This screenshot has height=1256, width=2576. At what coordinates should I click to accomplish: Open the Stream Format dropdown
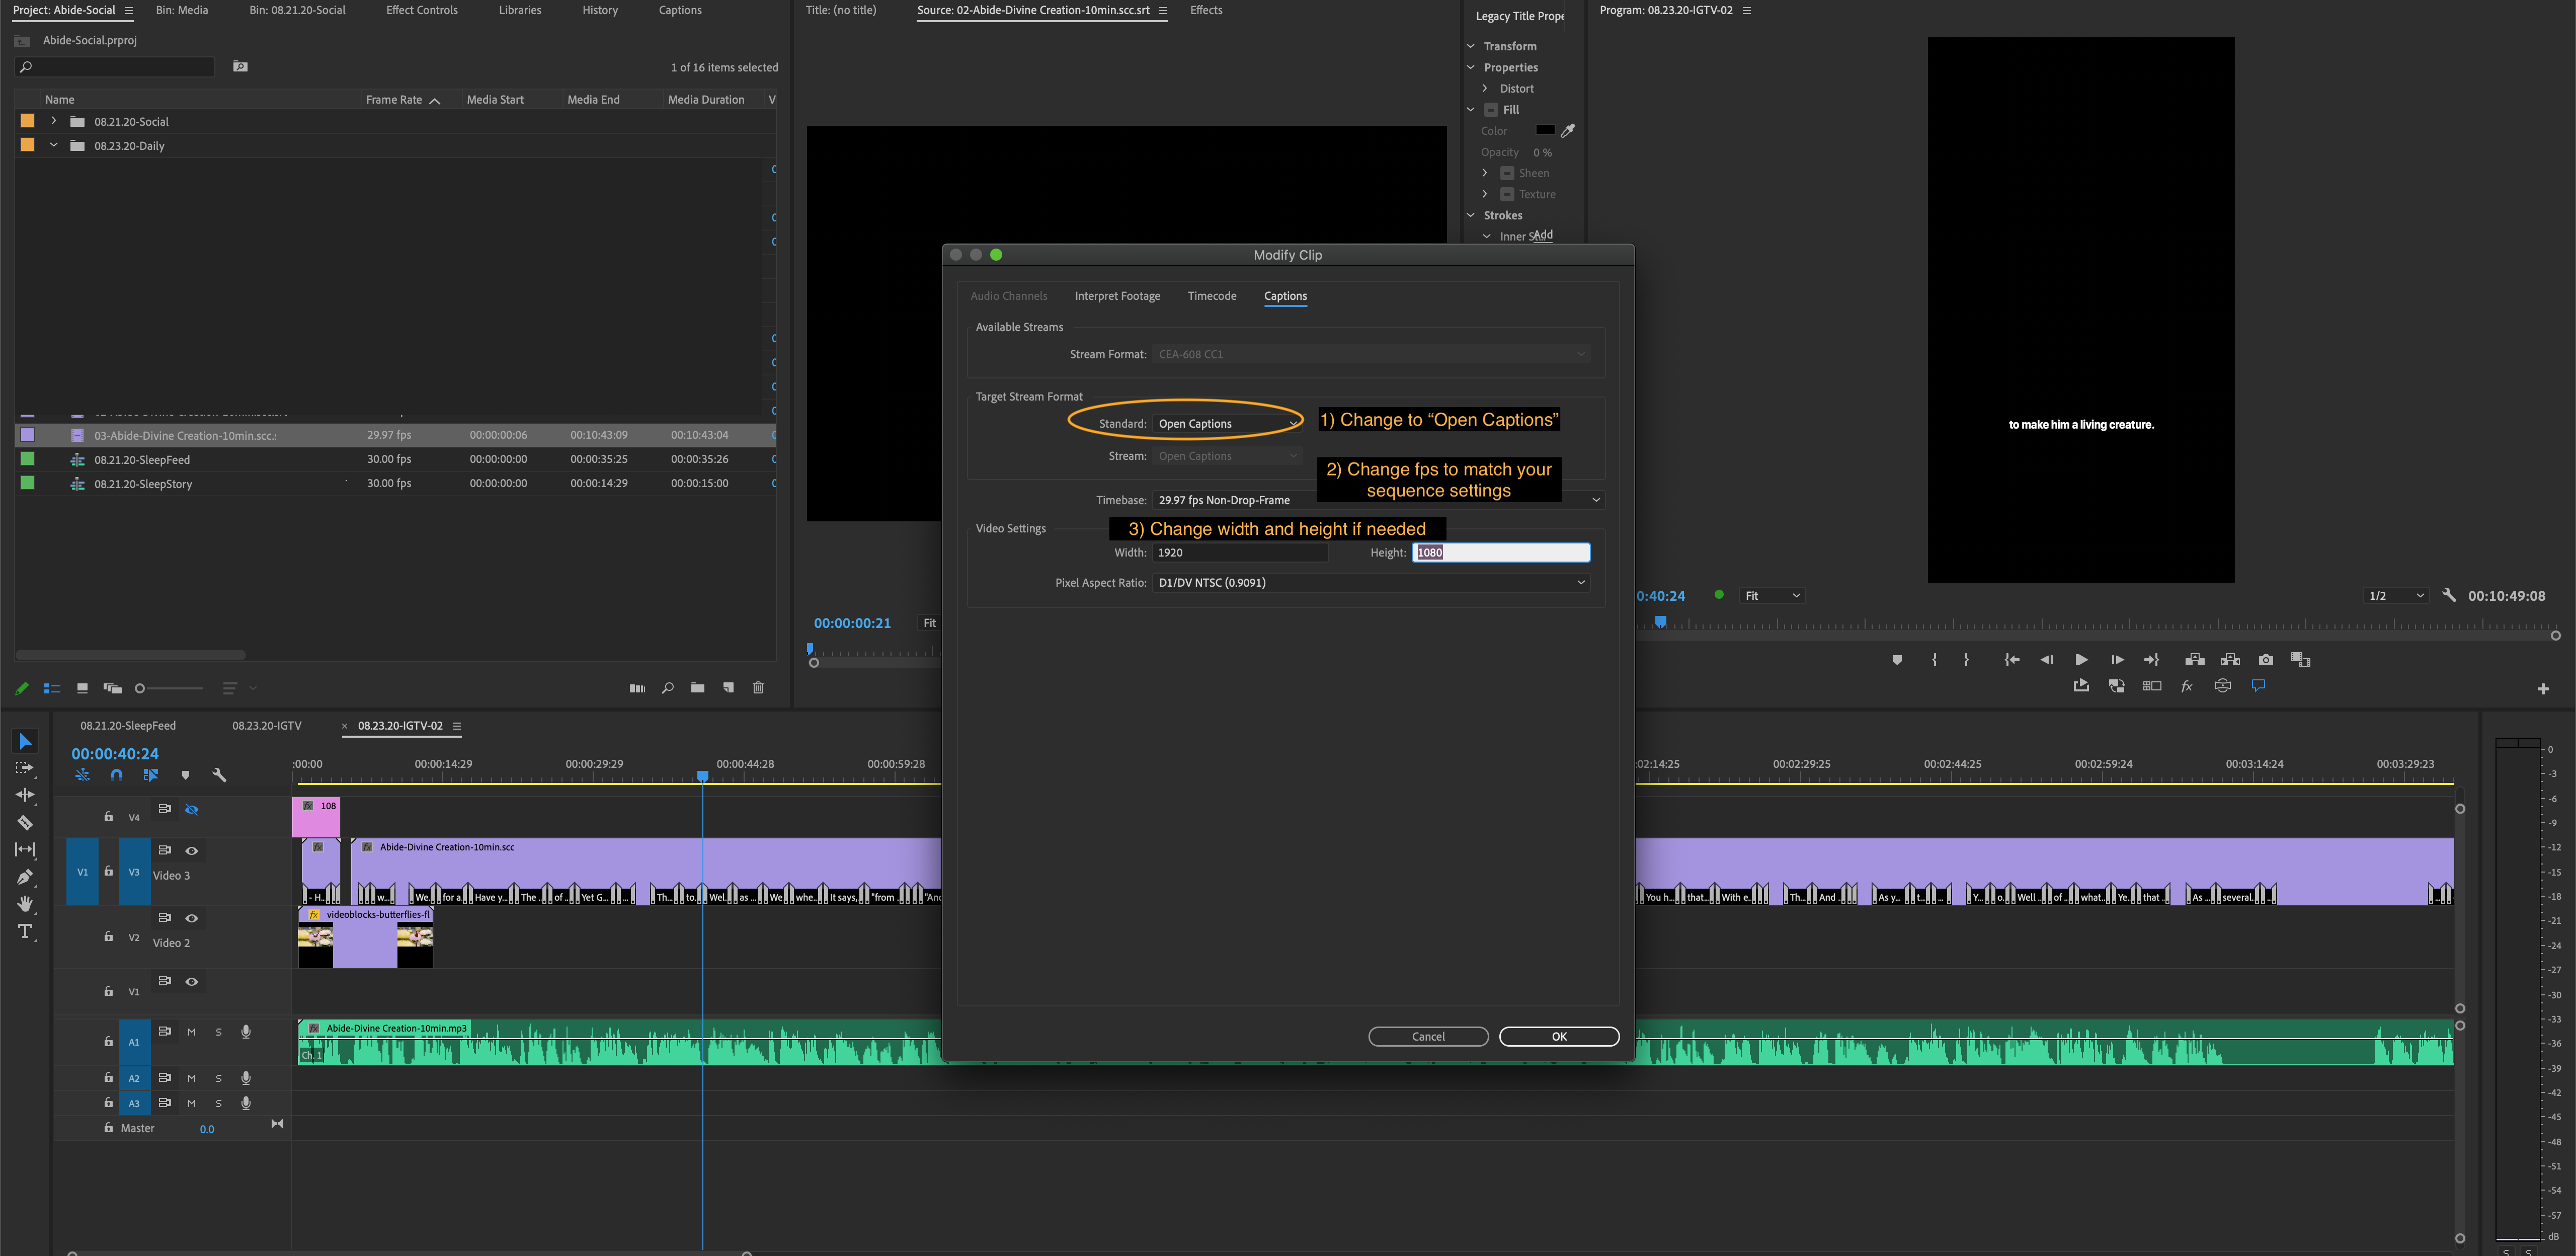[1370, 353]
